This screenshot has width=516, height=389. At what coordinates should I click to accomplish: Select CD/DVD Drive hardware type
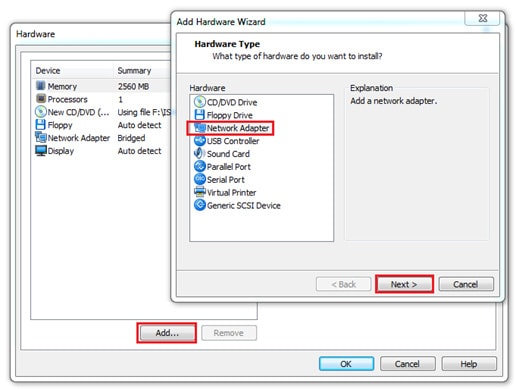pos(226,102)
